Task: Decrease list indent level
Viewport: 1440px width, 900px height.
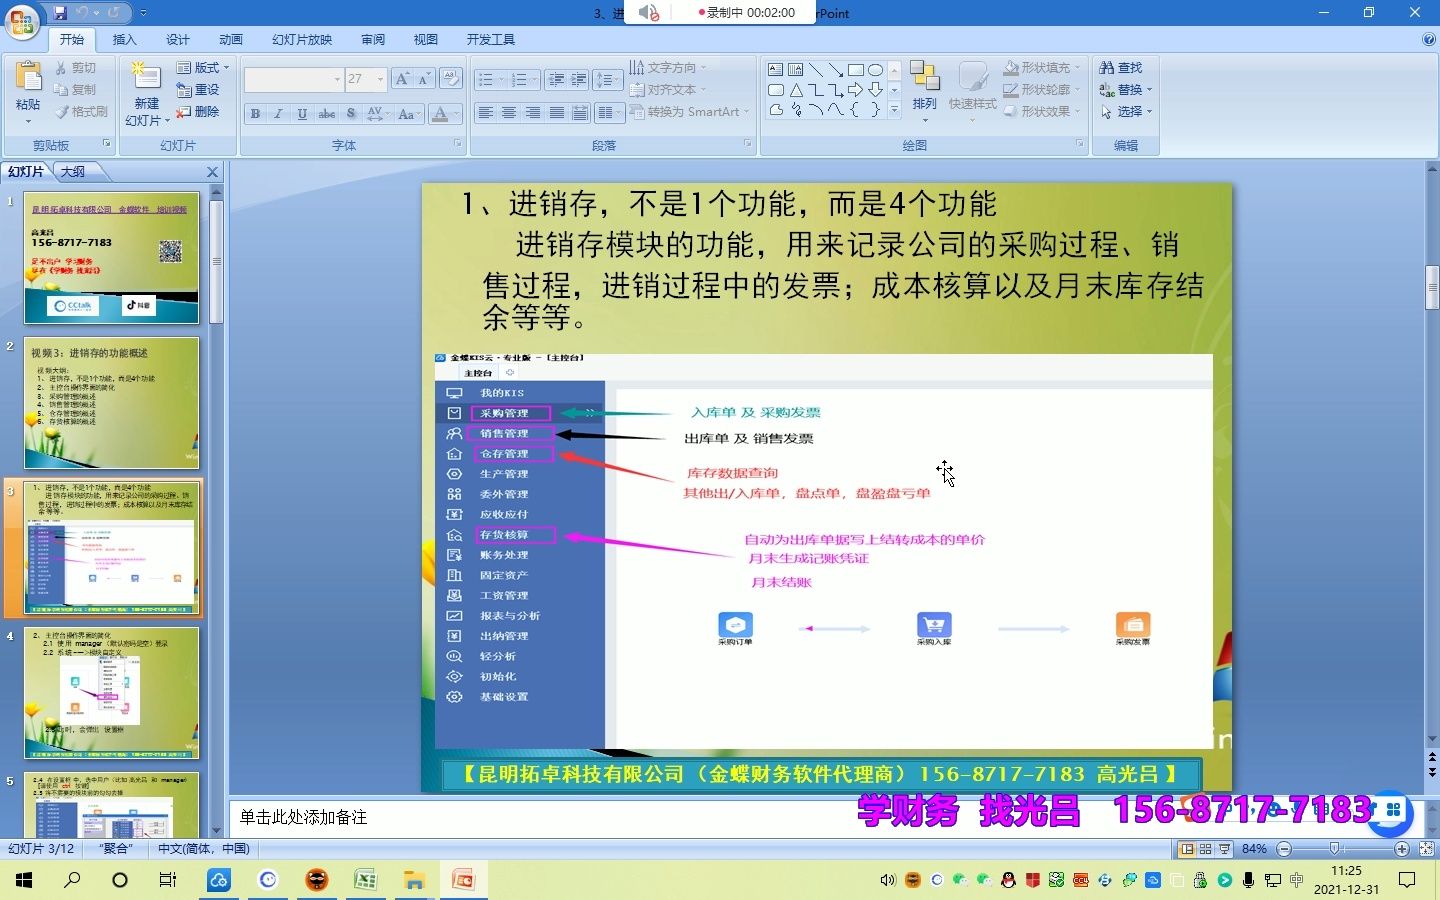Action: tap(556, 79)
